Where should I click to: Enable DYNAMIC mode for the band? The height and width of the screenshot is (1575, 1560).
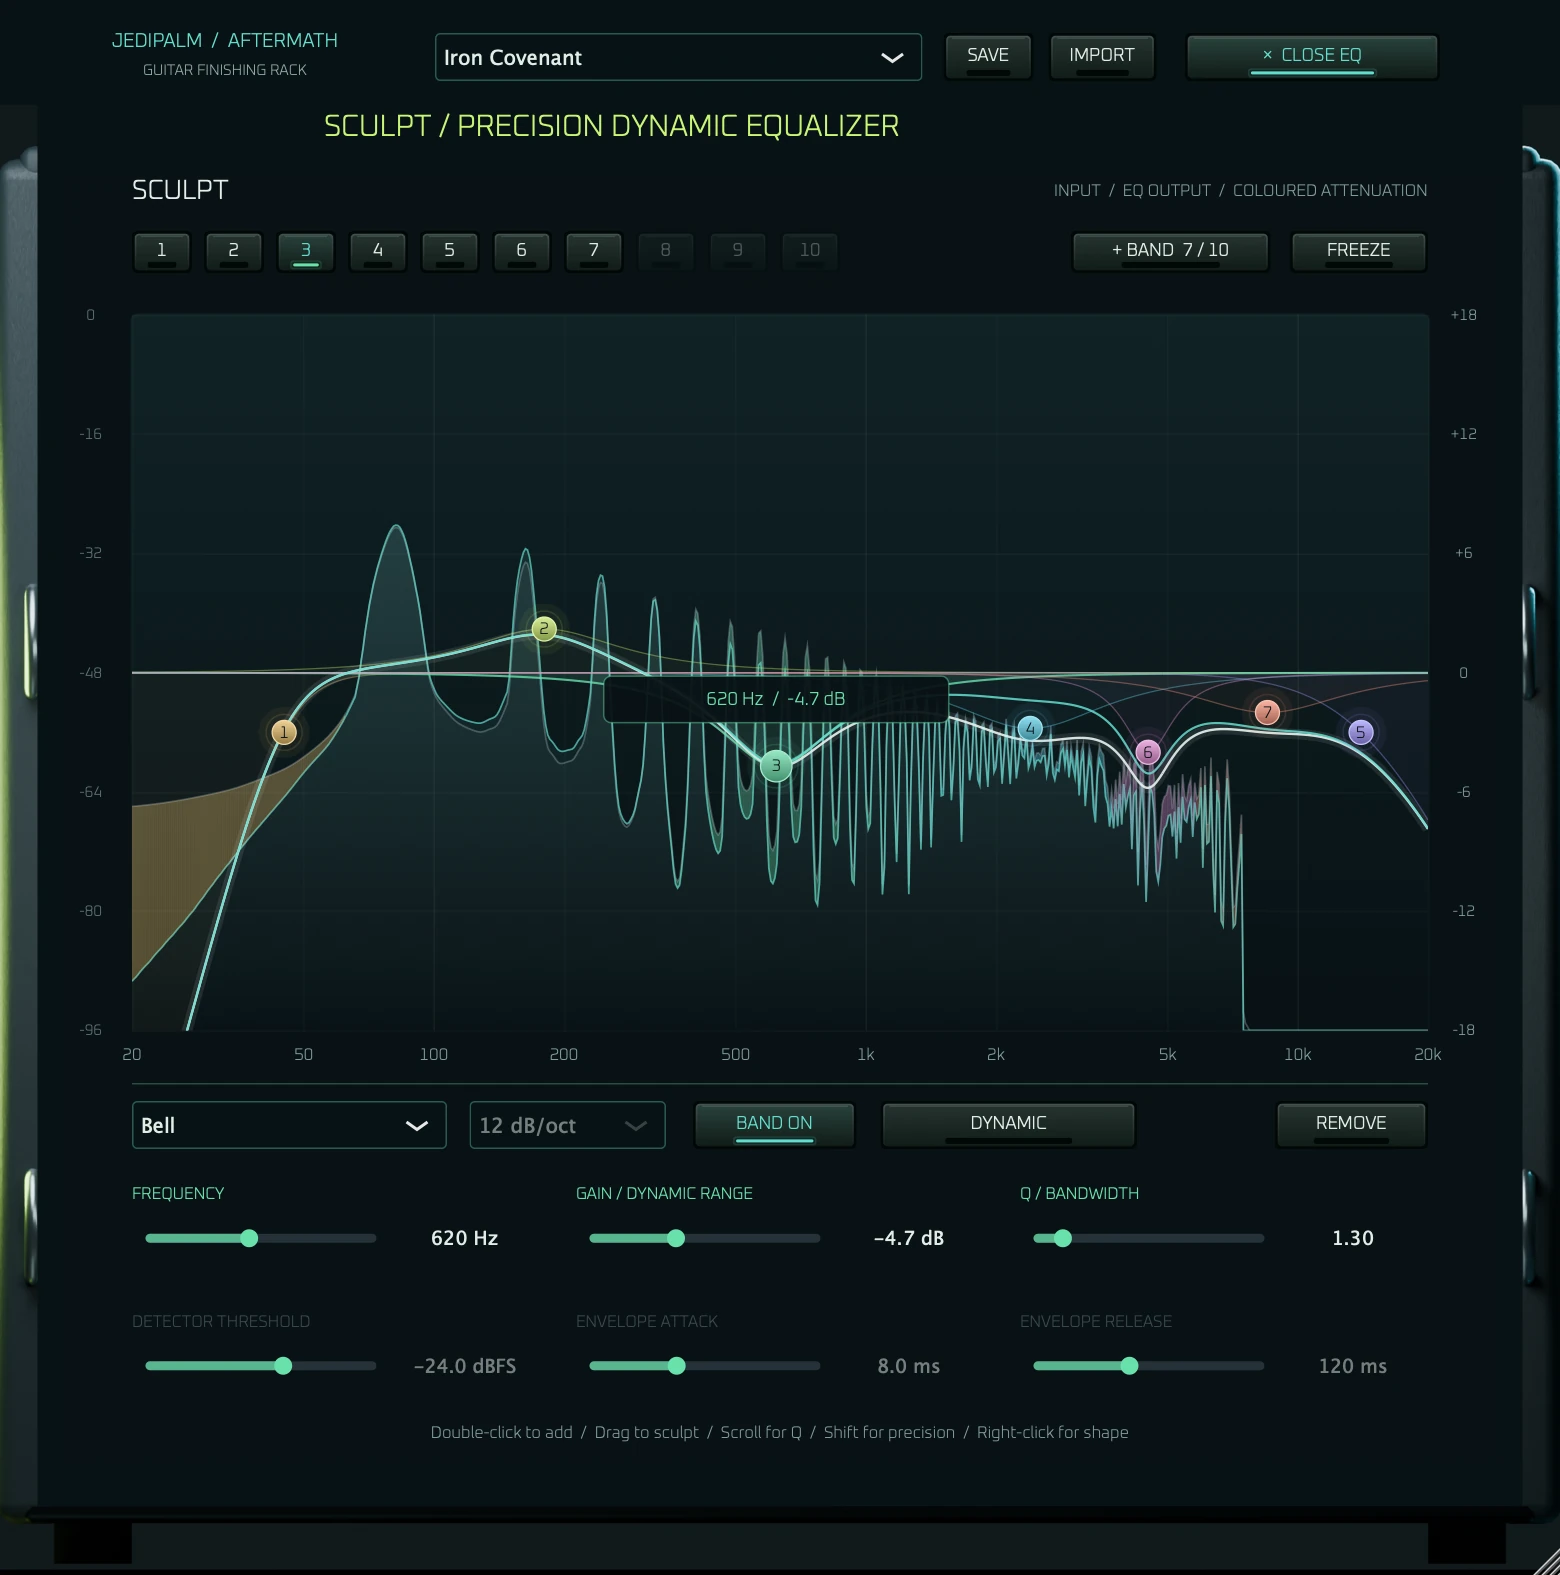1008,1125
